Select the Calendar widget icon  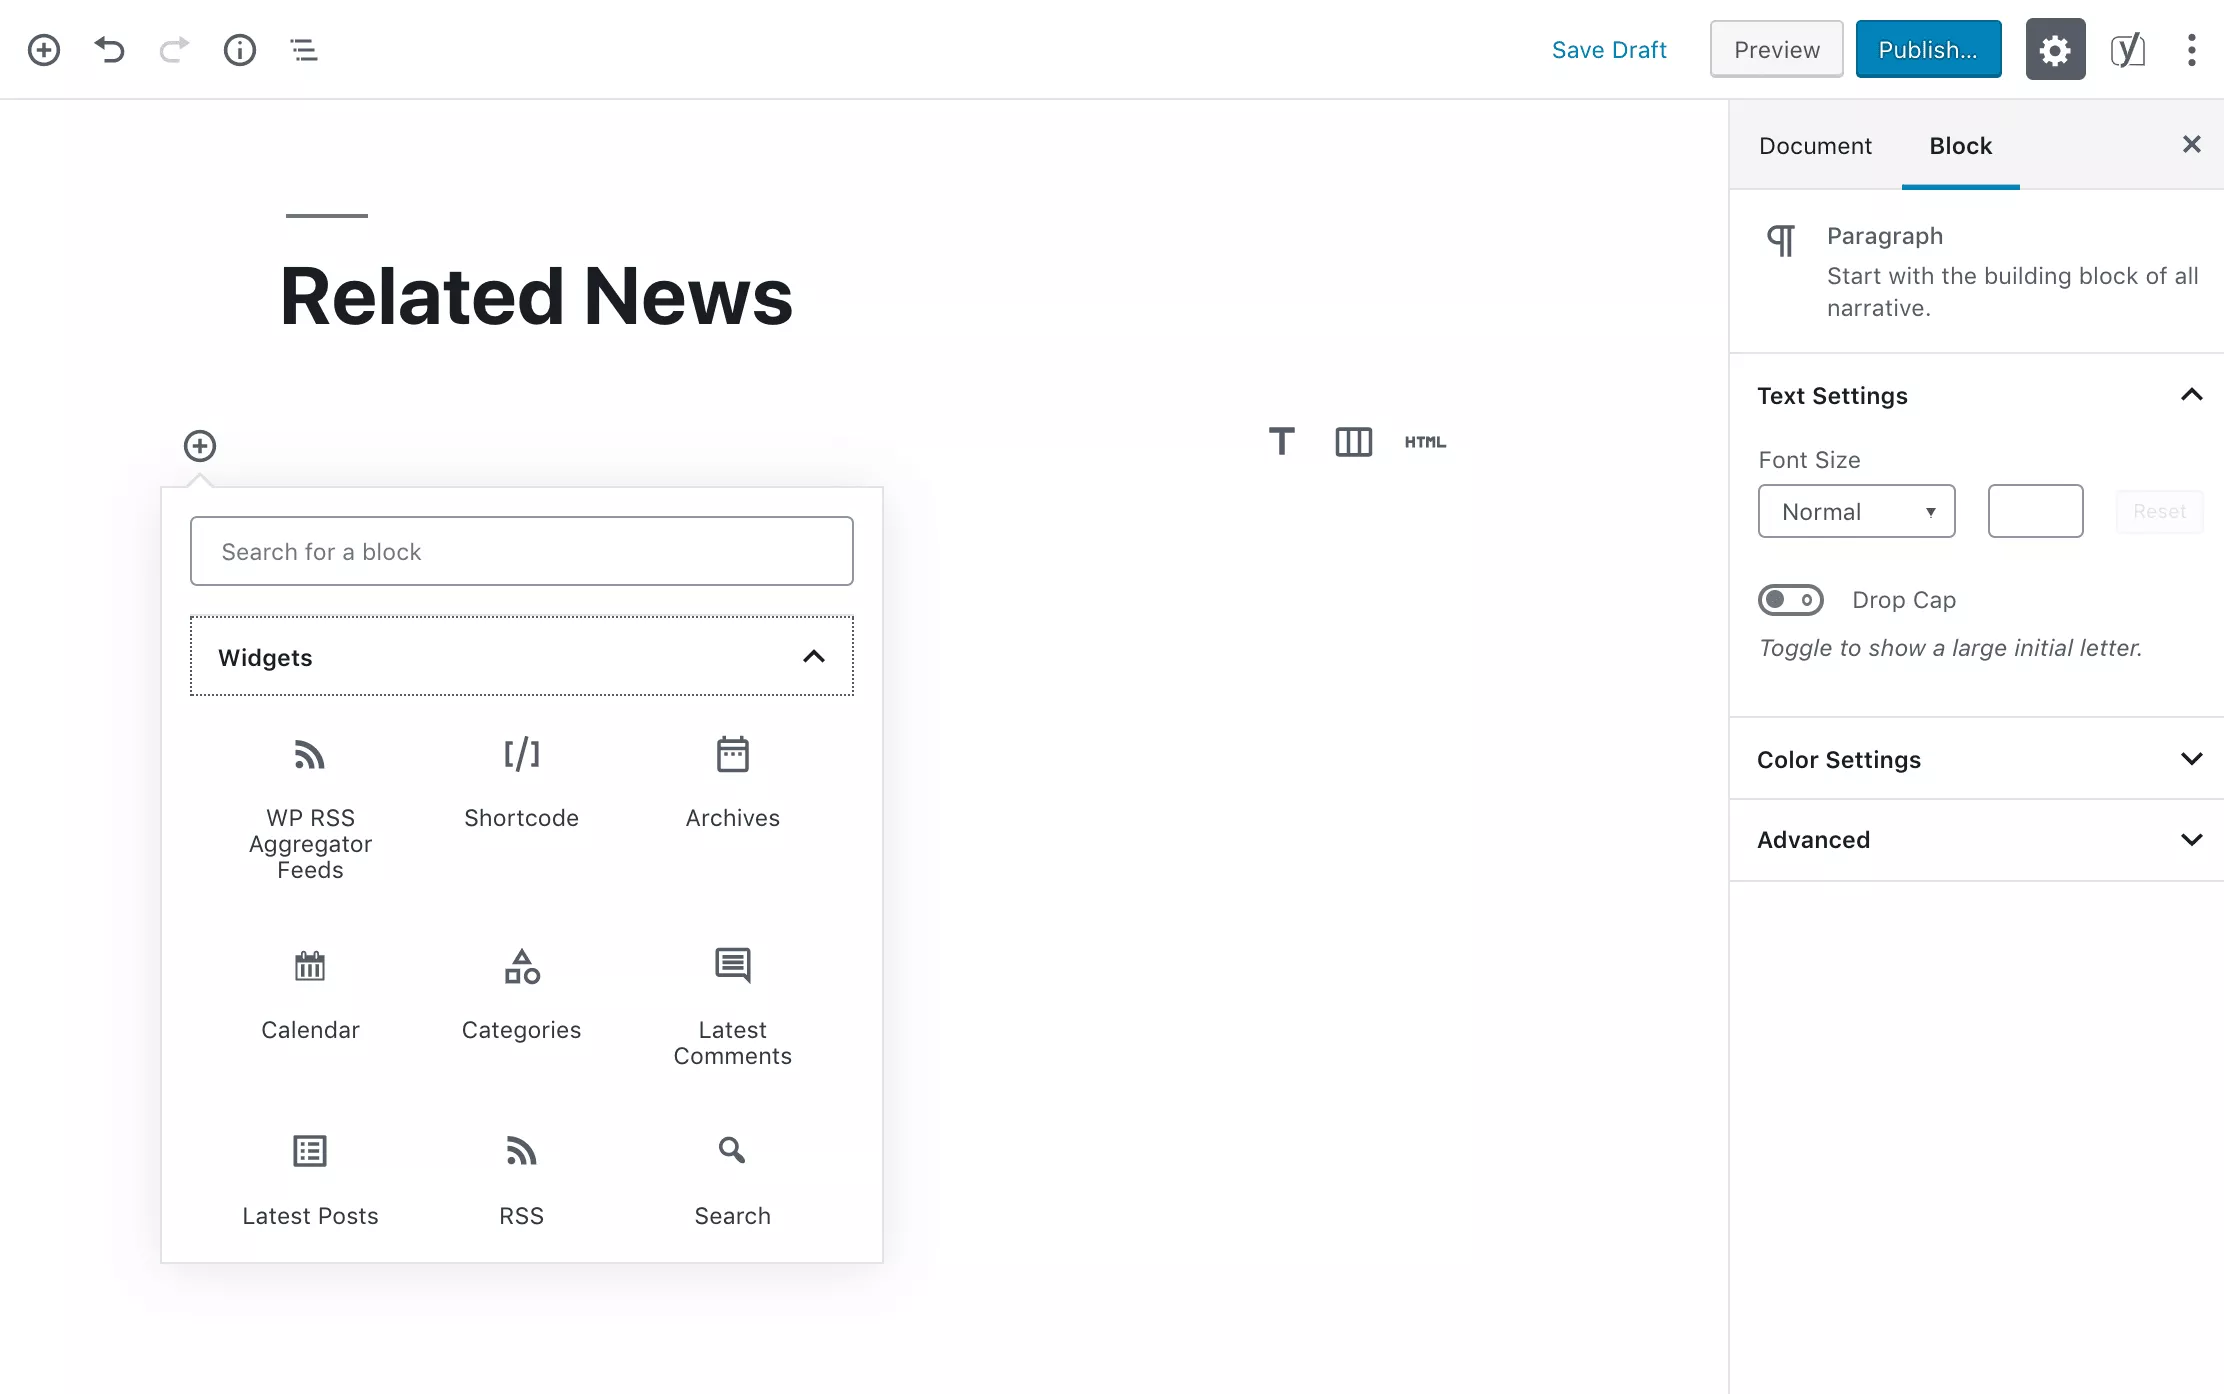(310, 965)
